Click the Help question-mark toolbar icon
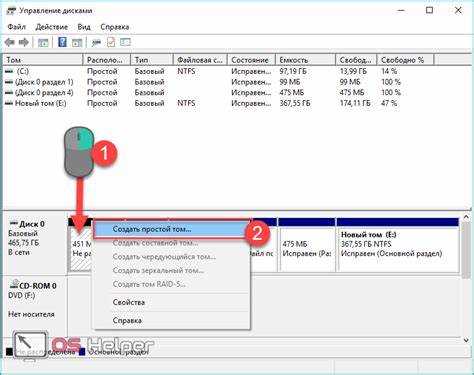Image resolution: width=474 pixels, height=375 pixels. (x=62, y=42)
